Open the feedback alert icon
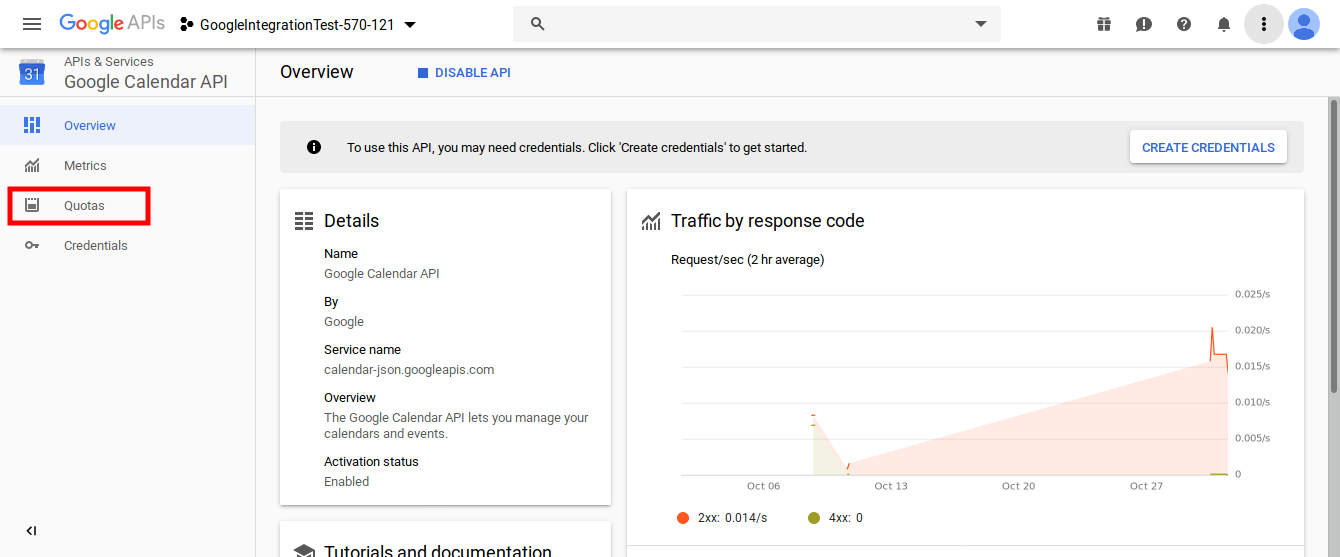The image size is (1340, 557). point(1144,24)
